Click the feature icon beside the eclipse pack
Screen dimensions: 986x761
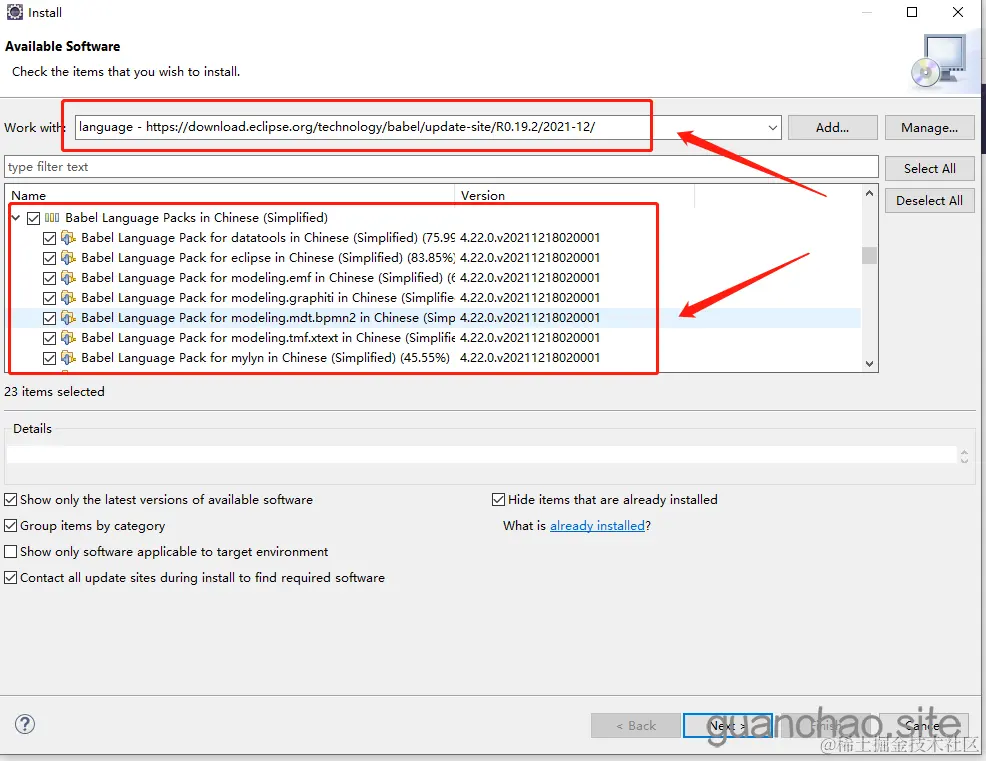pyautogui.click(x=68, y=258)
